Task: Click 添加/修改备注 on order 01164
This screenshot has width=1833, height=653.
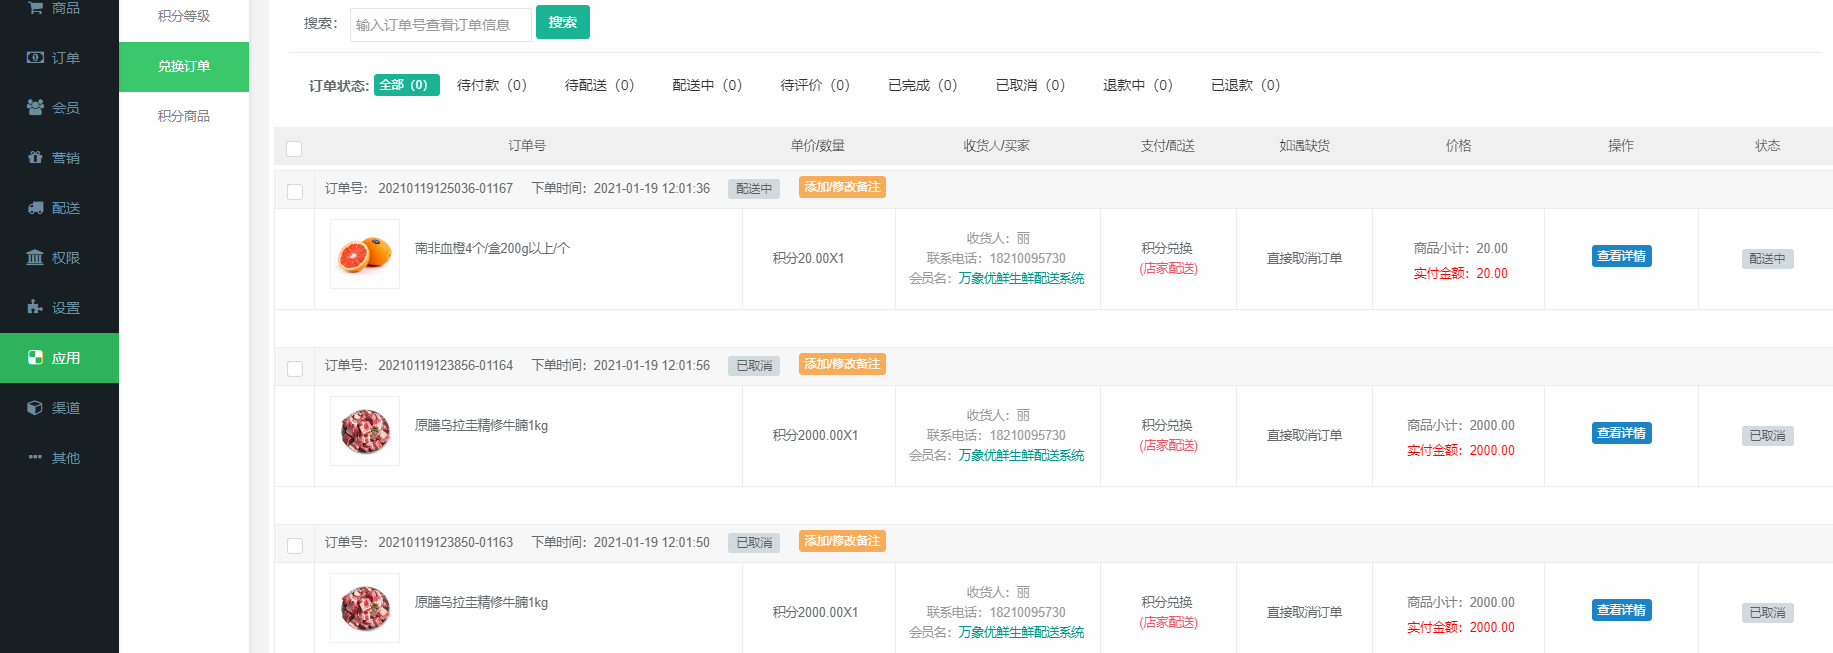Action: coord(842,364)
